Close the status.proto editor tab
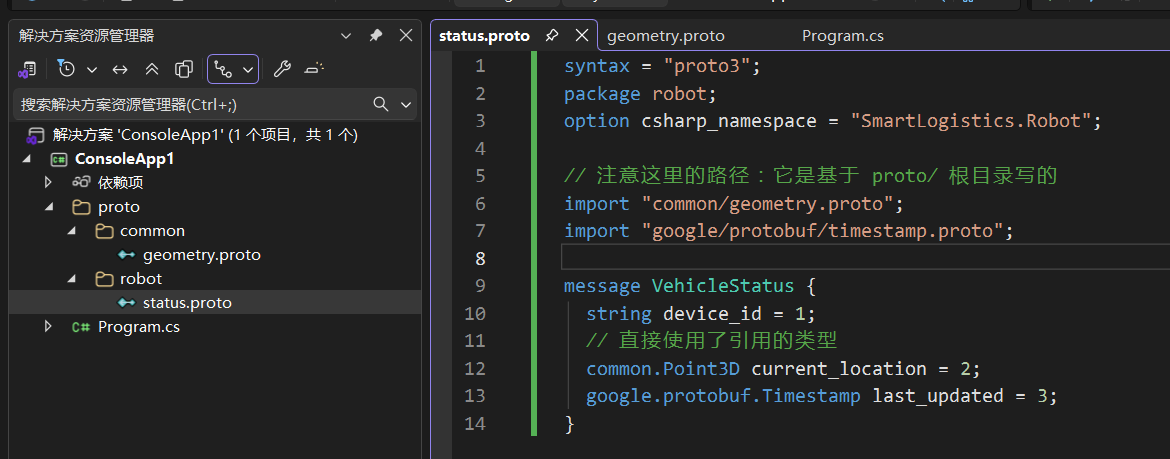This screenshot has width=1170, height=459. coord(581,36)
